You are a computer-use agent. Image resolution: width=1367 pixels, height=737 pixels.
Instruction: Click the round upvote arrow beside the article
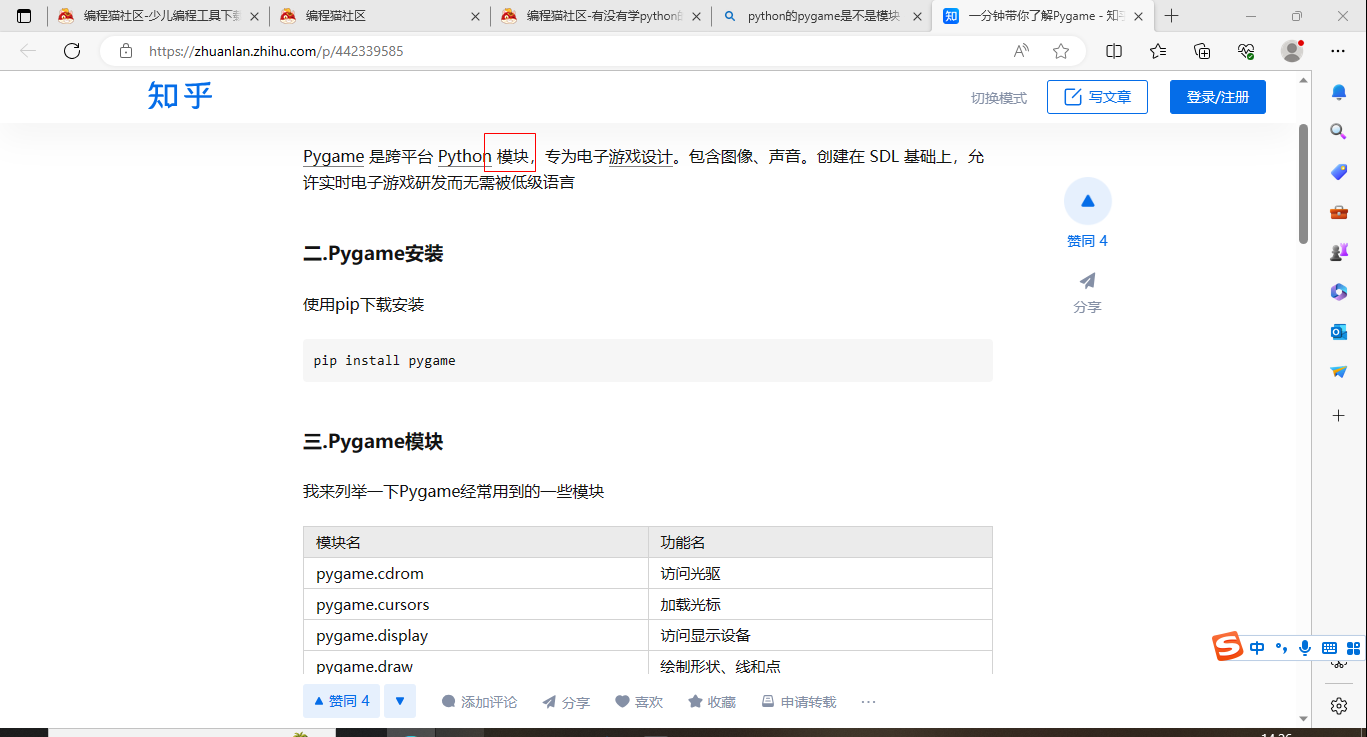pos(1087,201)
